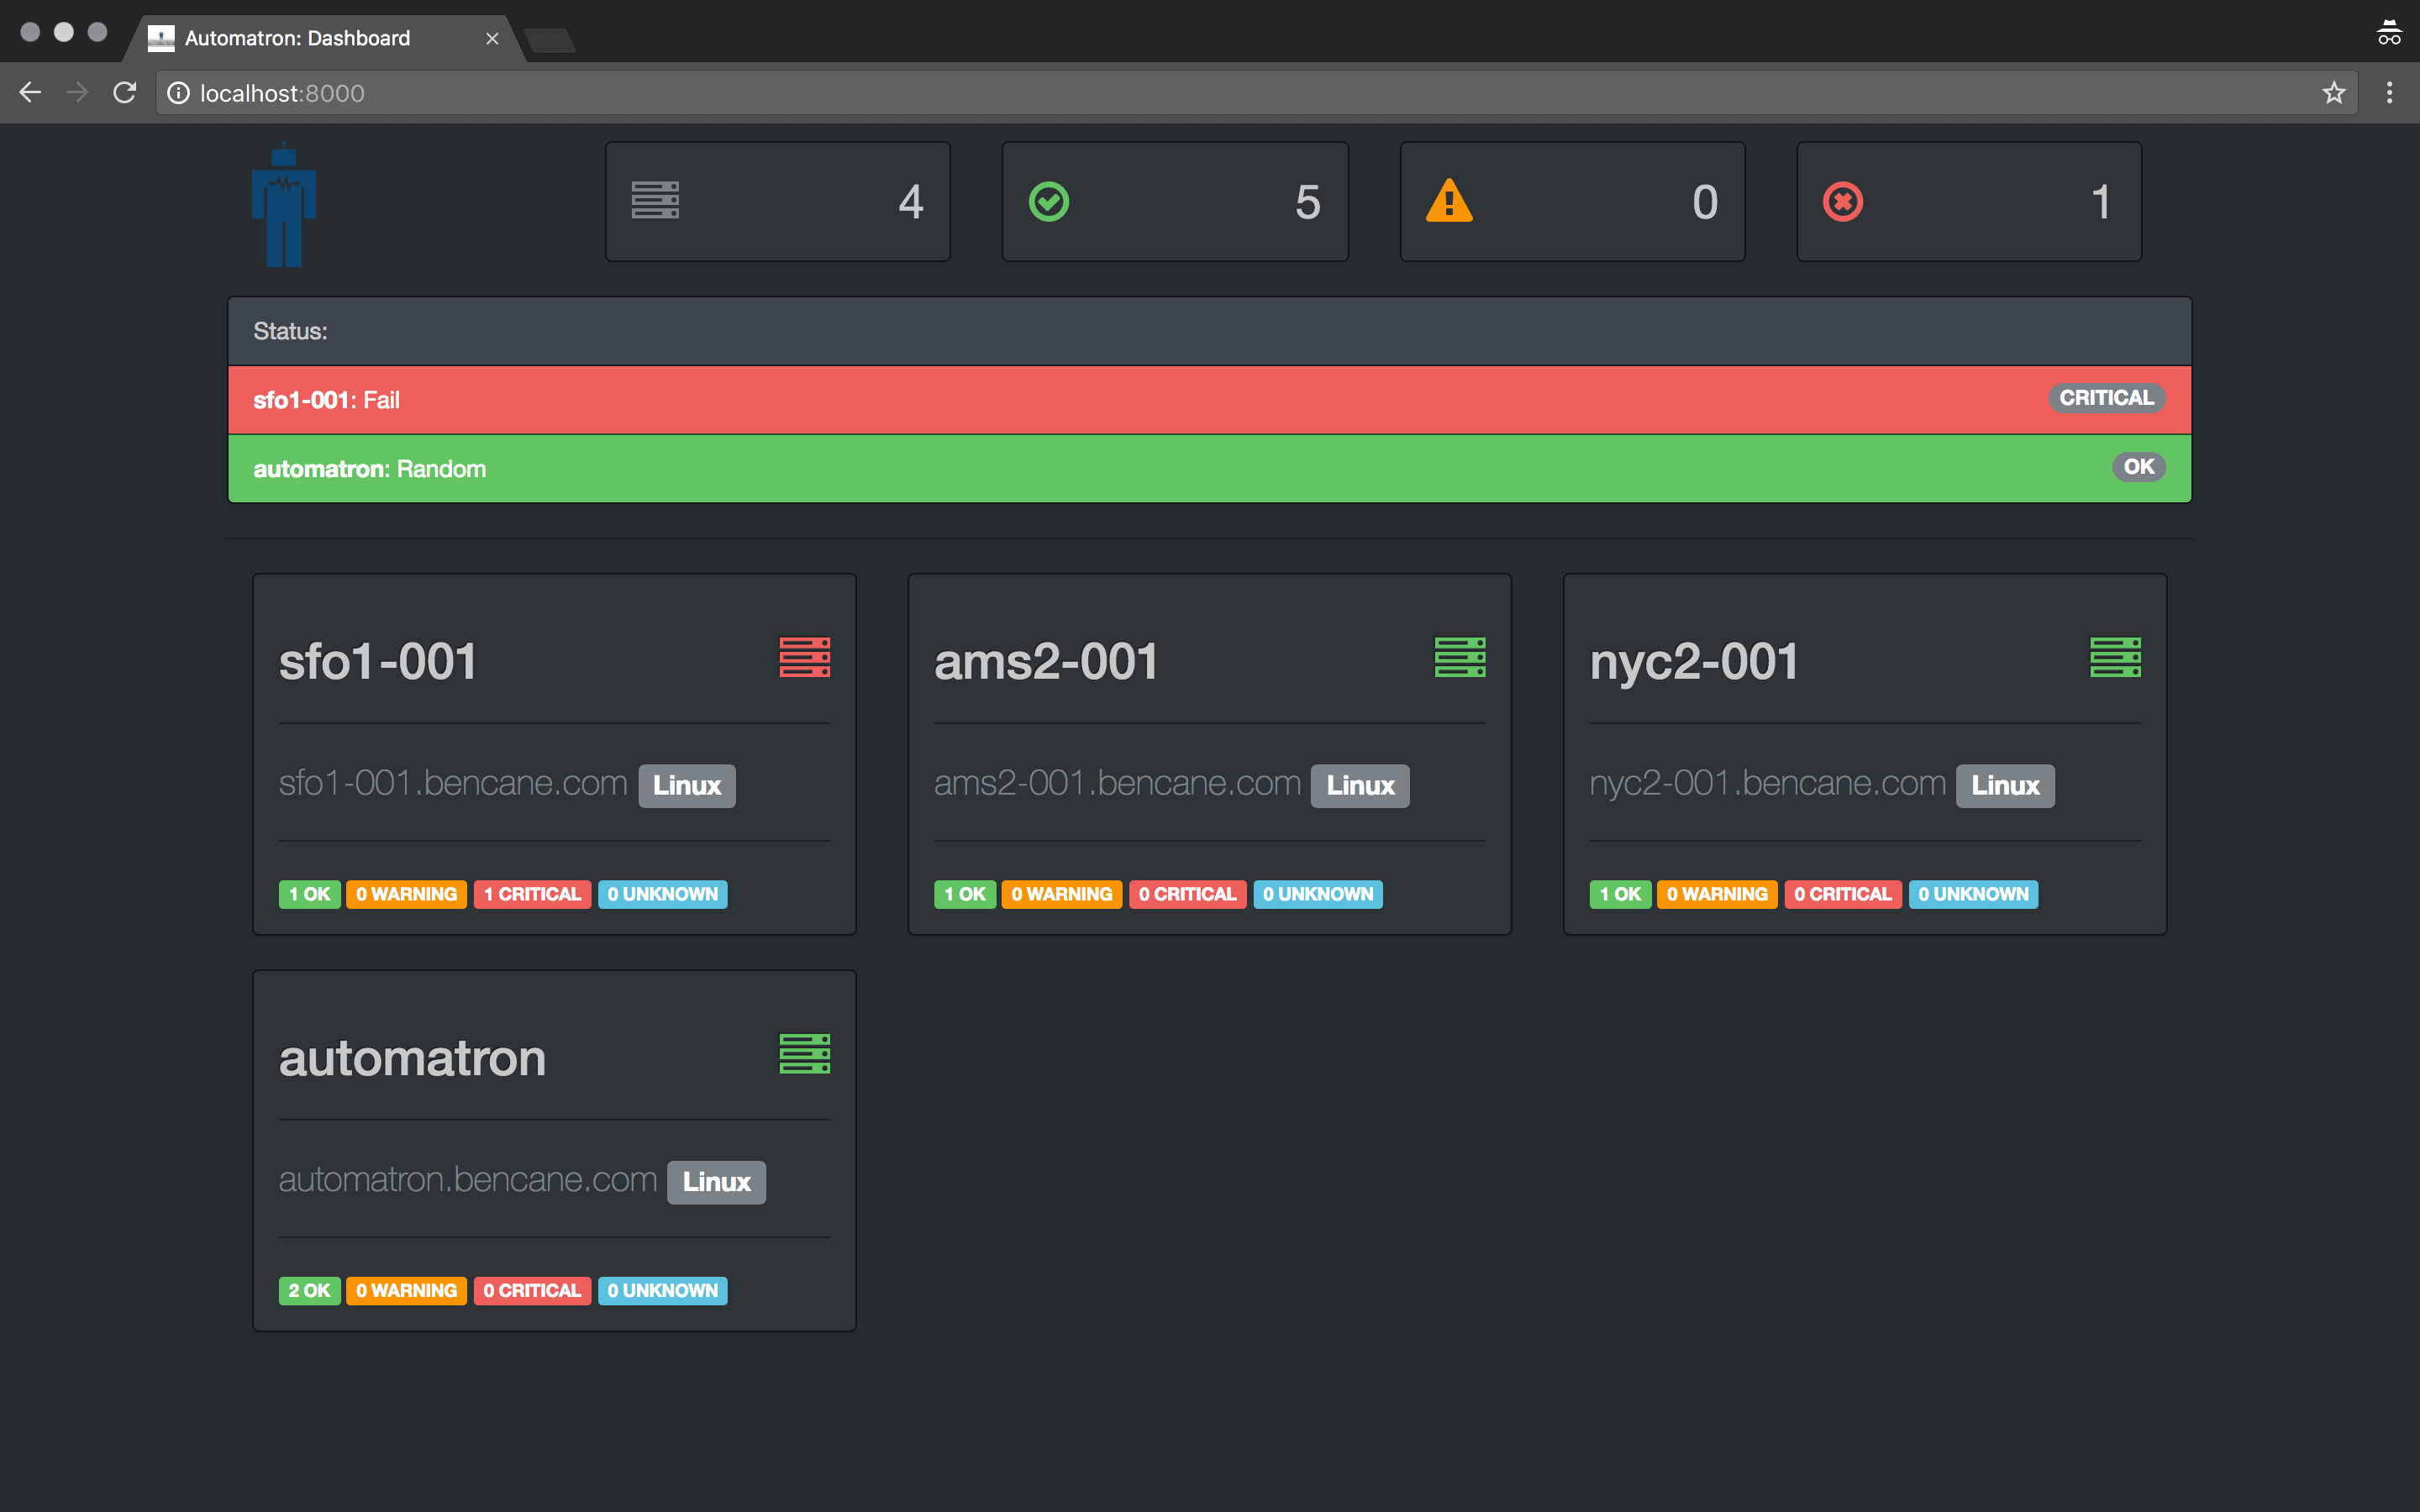Click the ams2-001.bencane.com hostname
Screen dimensions: 2420x1512
tap(1117, 783)
